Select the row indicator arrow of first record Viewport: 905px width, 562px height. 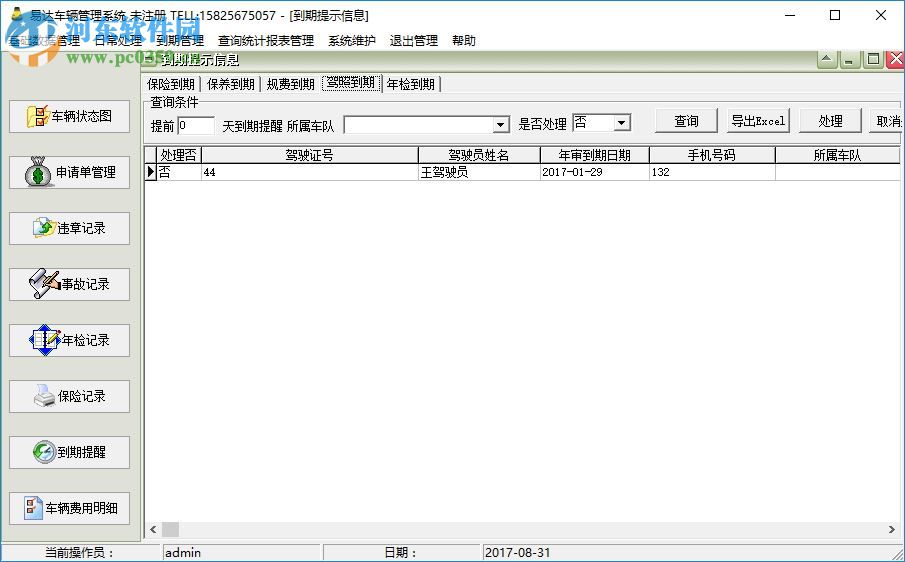pyautogui.click(x=151, y=172)
